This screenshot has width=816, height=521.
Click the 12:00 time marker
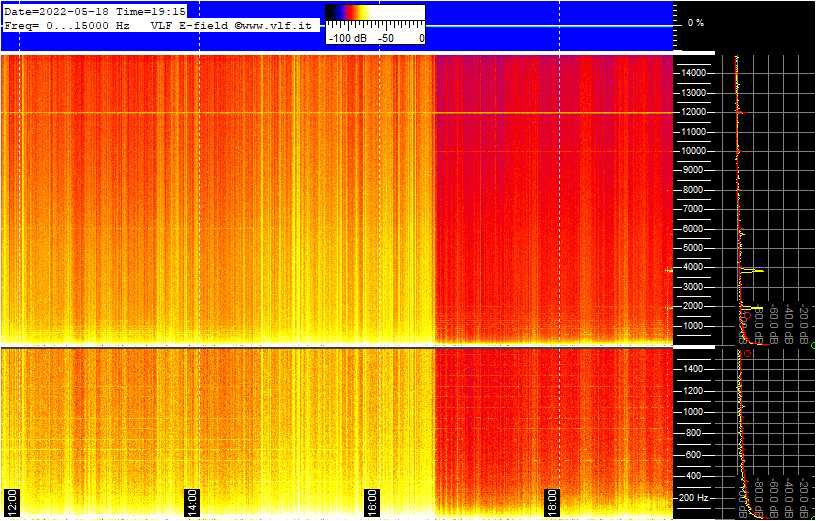12,498
